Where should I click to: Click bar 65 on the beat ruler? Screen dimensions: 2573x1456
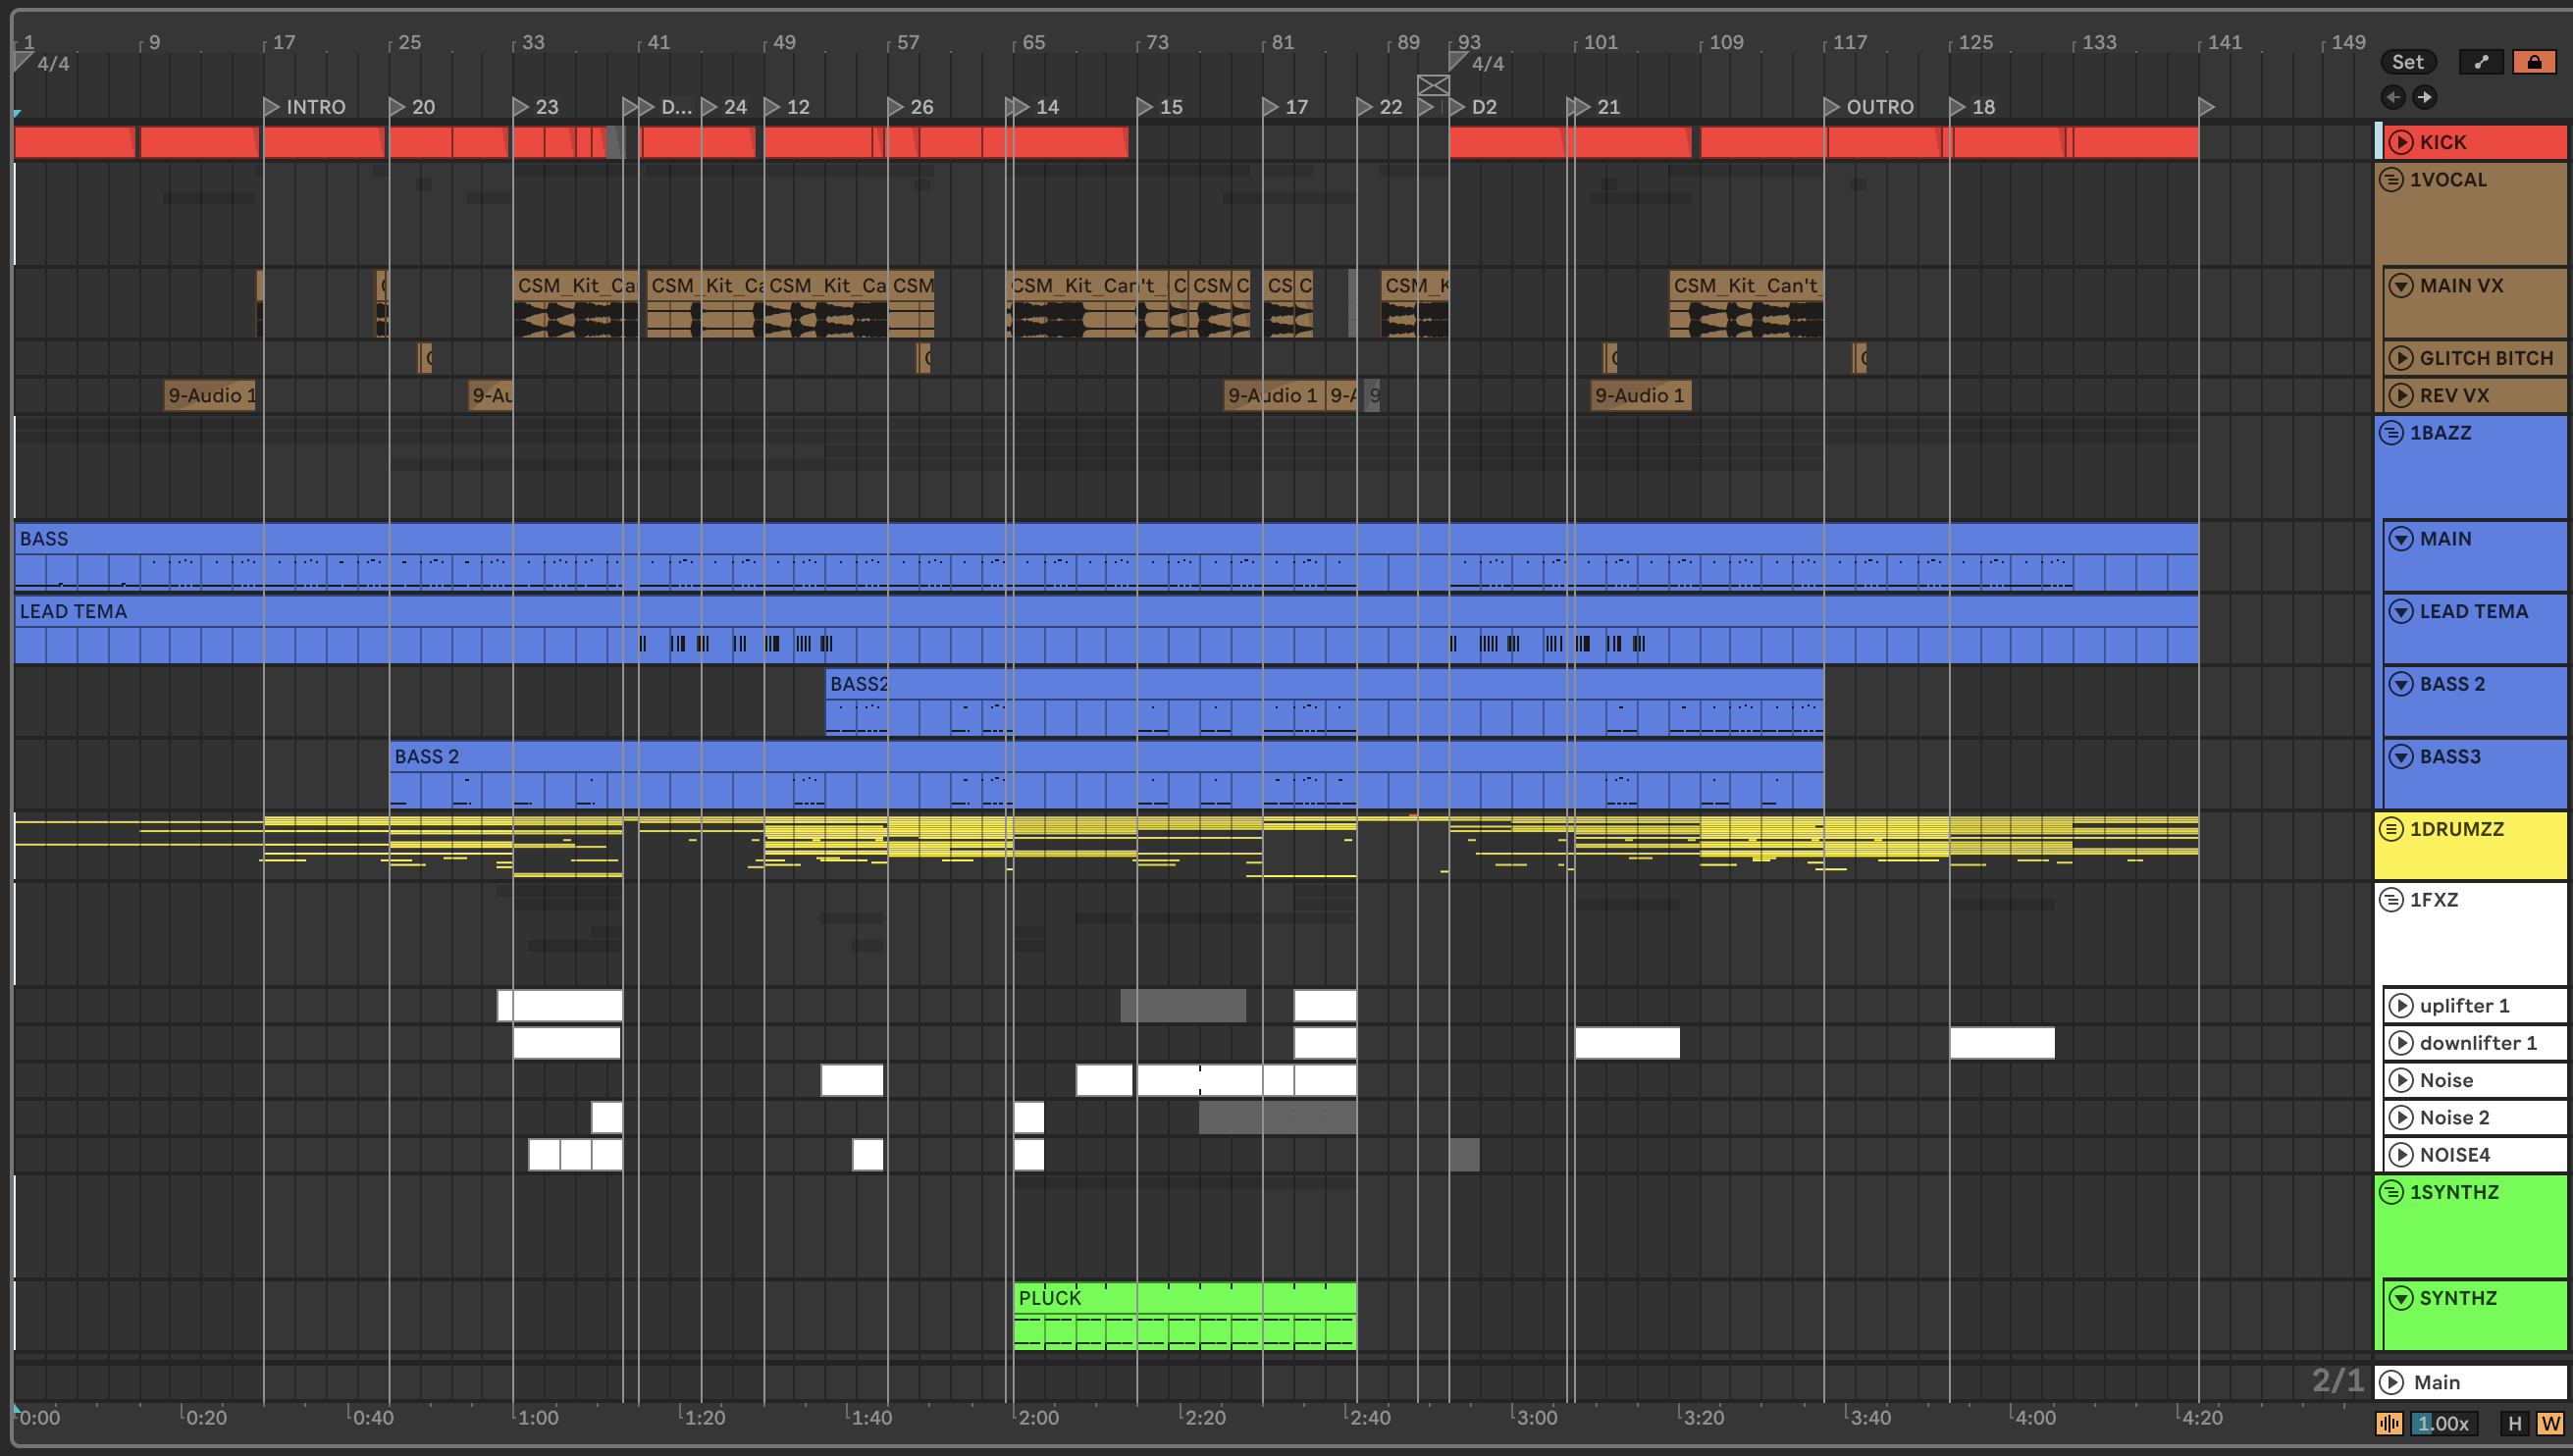(x=1034, y=42)
